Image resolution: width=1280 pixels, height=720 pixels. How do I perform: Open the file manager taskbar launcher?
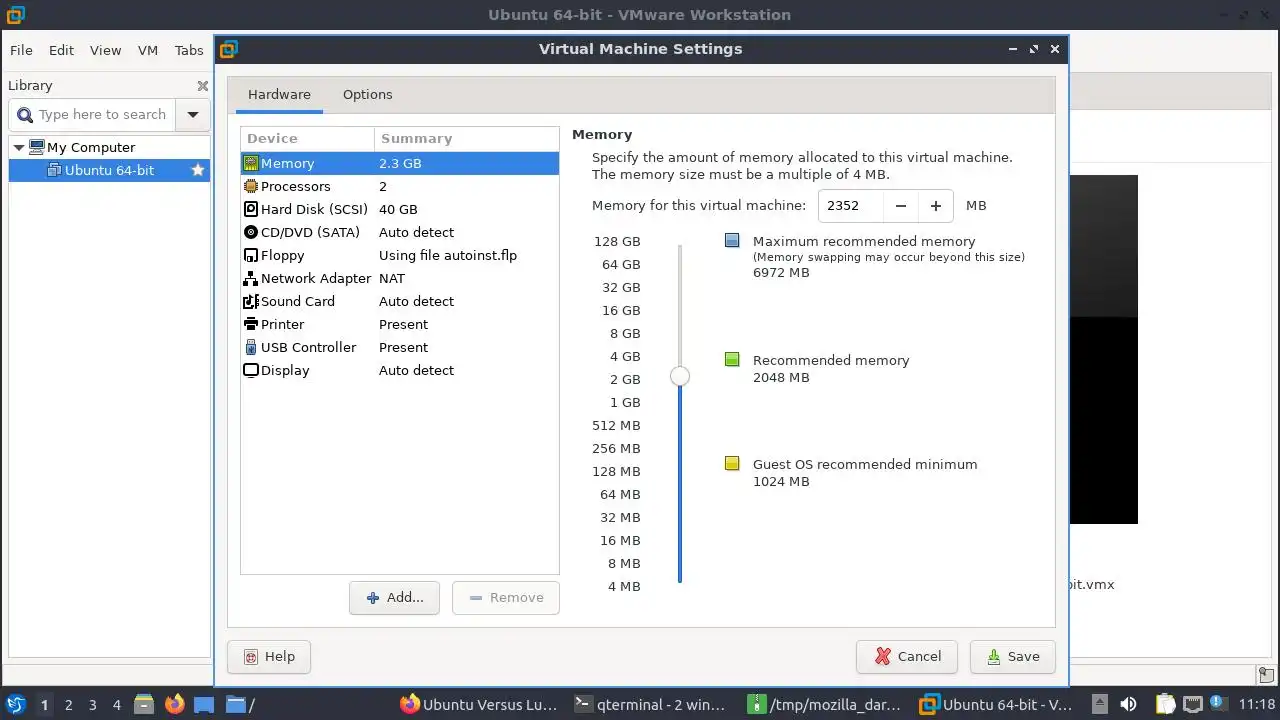tap(144, 705)
